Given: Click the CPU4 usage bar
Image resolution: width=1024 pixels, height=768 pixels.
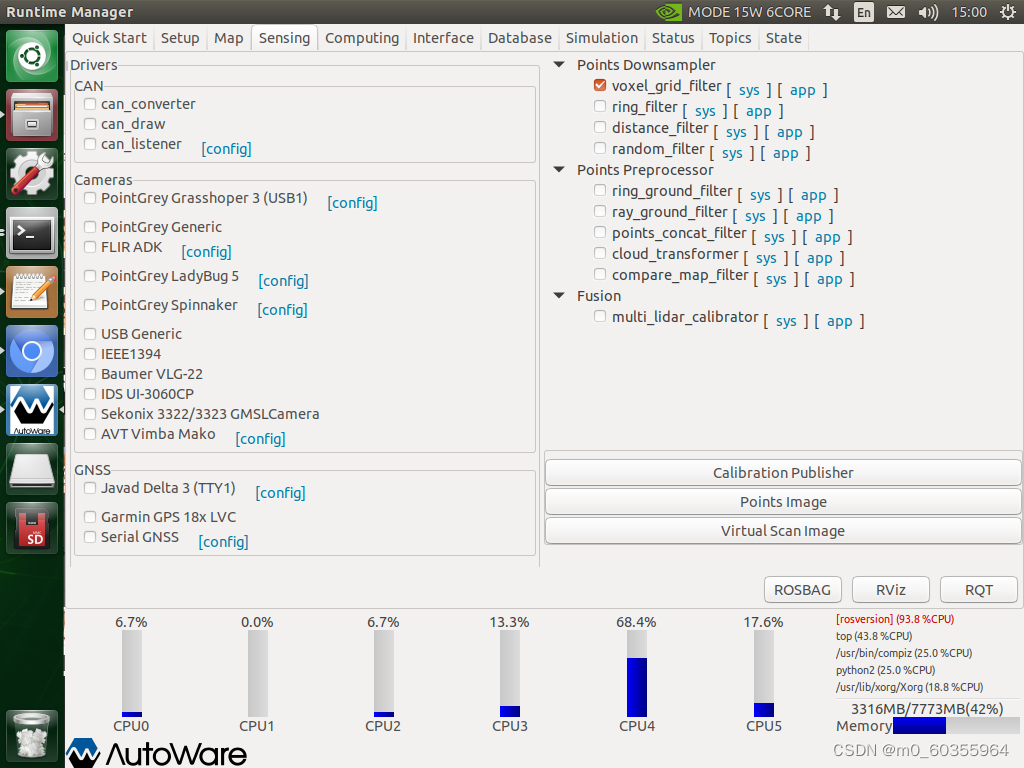Looking at the screenshot, I should (x=637, y=673).
